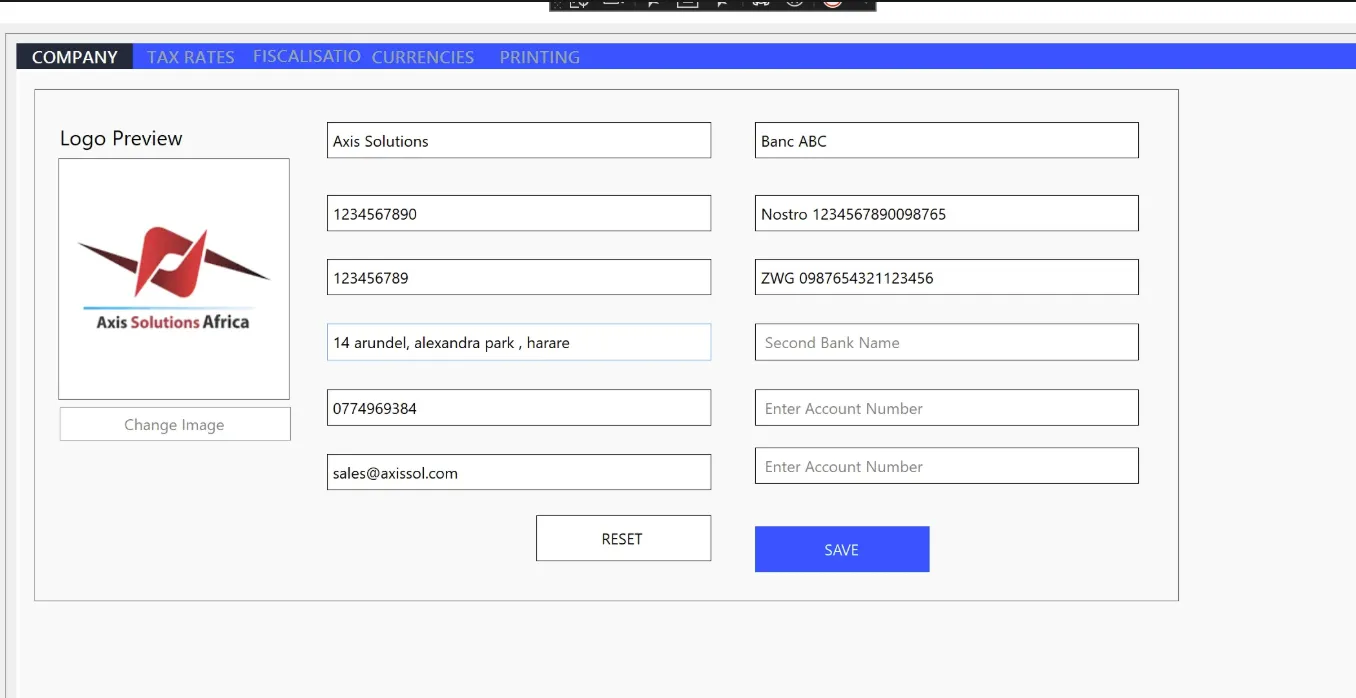Viewport: 1356px width, 698px height.
Task: Click the Axis Solutions Africa logo preview
Action: point(174,279)
